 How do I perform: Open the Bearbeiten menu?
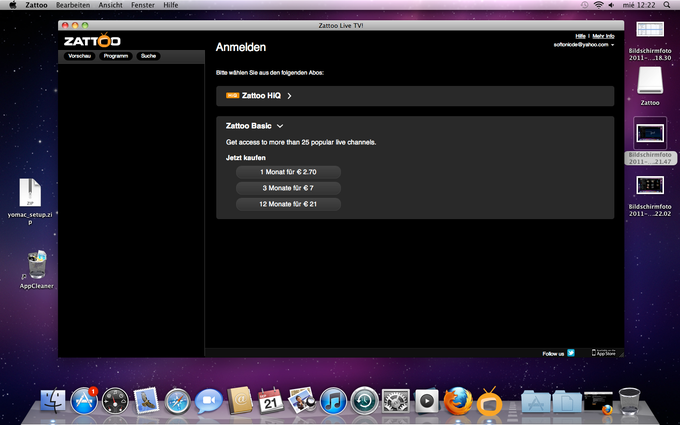tap(73, 5)
